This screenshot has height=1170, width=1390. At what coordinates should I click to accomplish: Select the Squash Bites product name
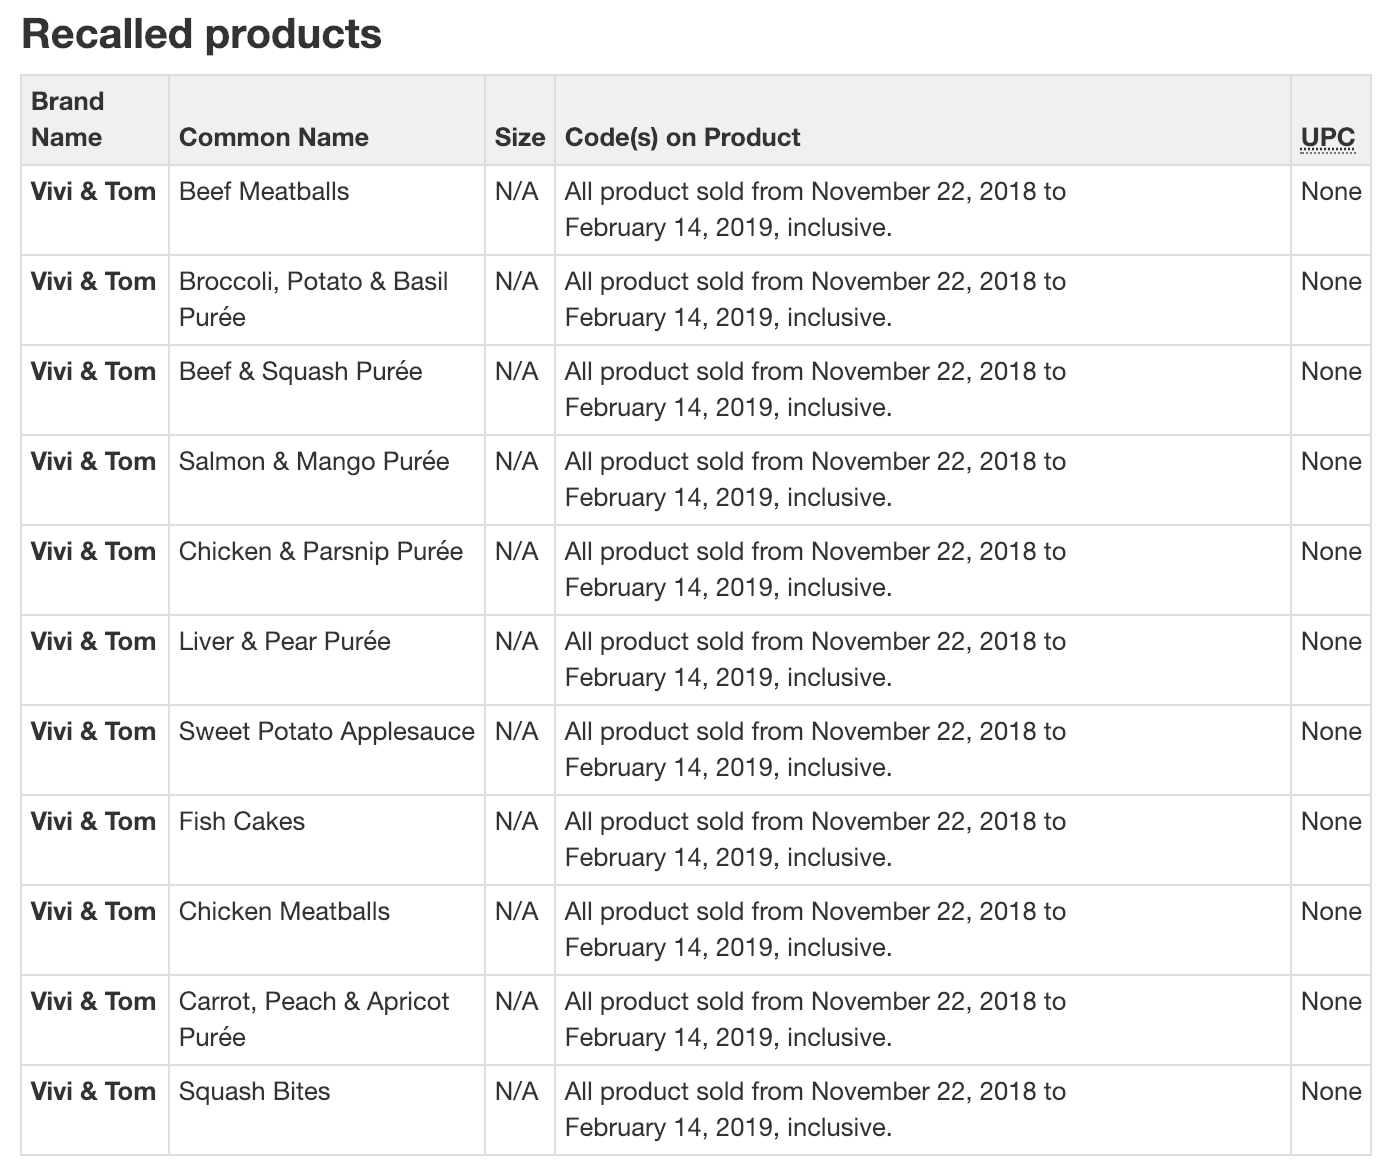(254, 1091)
